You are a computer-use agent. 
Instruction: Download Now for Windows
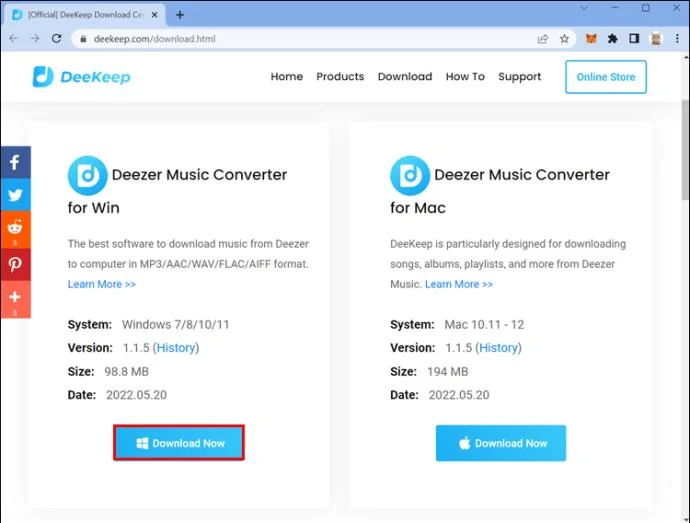click(x=179, y=443)
